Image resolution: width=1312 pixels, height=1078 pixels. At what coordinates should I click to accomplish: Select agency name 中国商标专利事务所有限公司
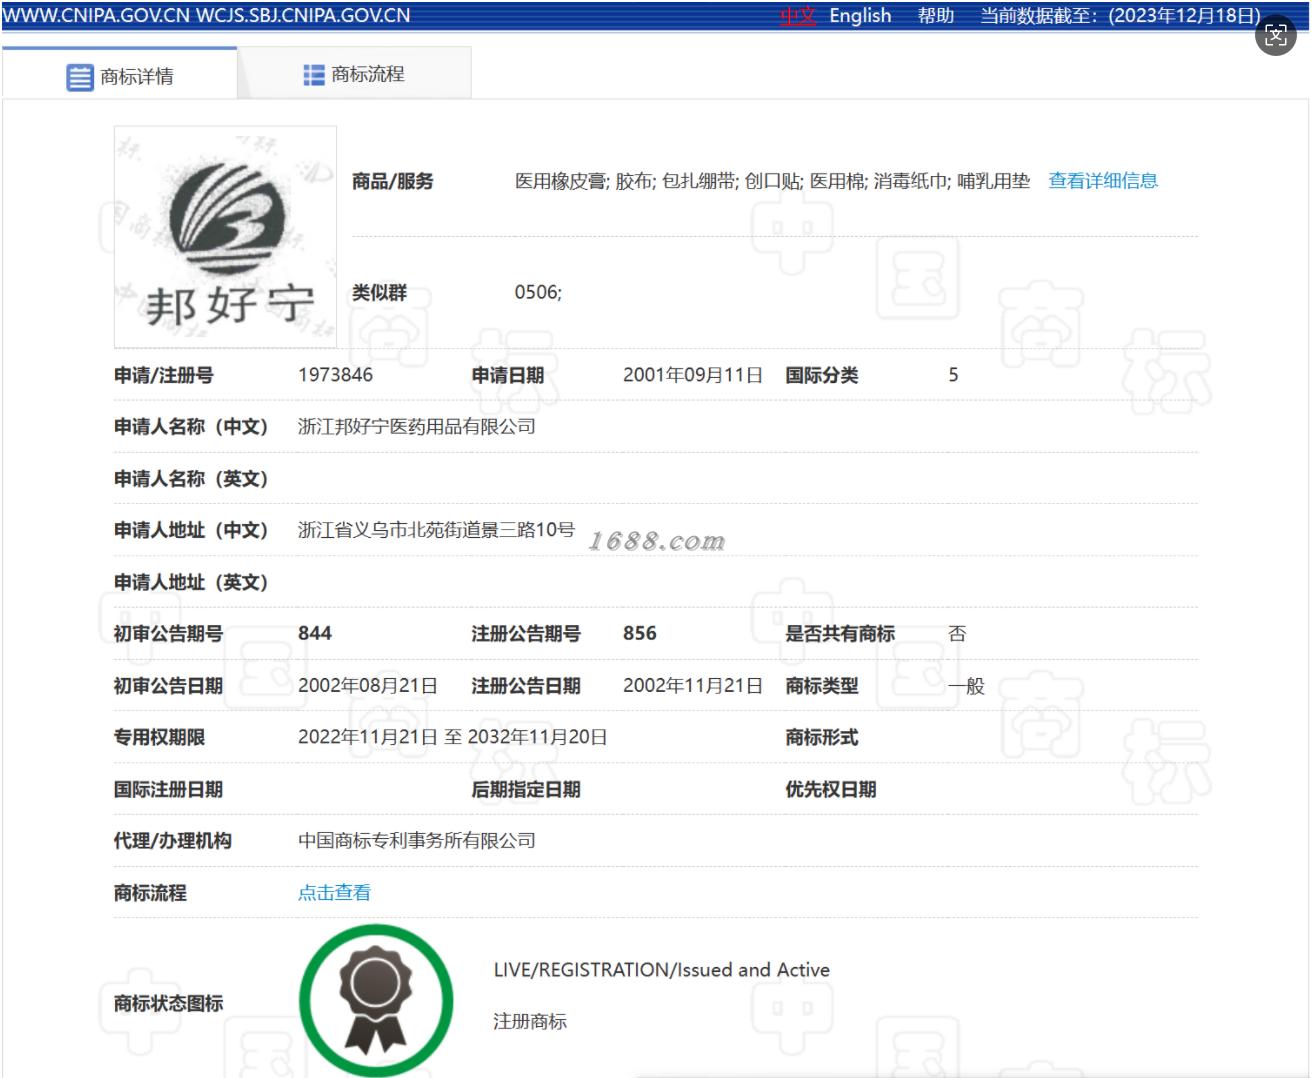417,841
